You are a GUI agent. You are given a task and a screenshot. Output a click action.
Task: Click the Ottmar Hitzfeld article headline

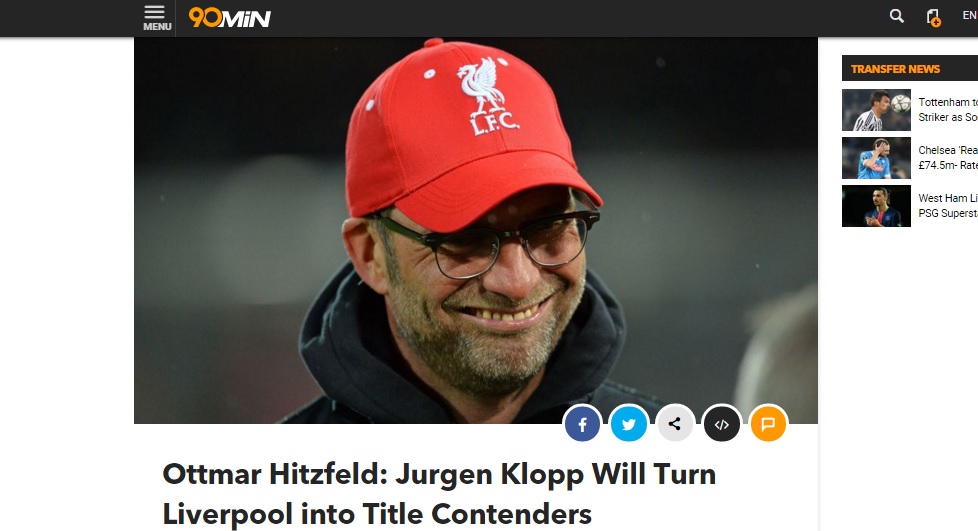439,494
